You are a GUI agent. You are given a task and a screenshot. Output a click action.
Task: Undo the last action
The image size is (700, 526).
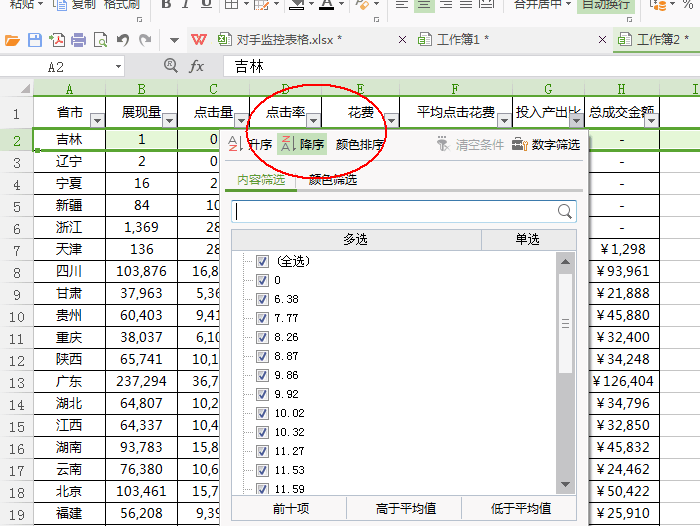pos(123,40)
